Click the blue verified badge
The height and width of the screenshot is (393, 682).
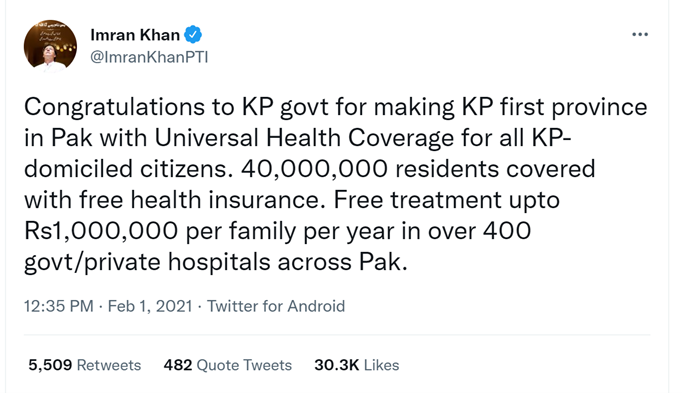[193, 34]
